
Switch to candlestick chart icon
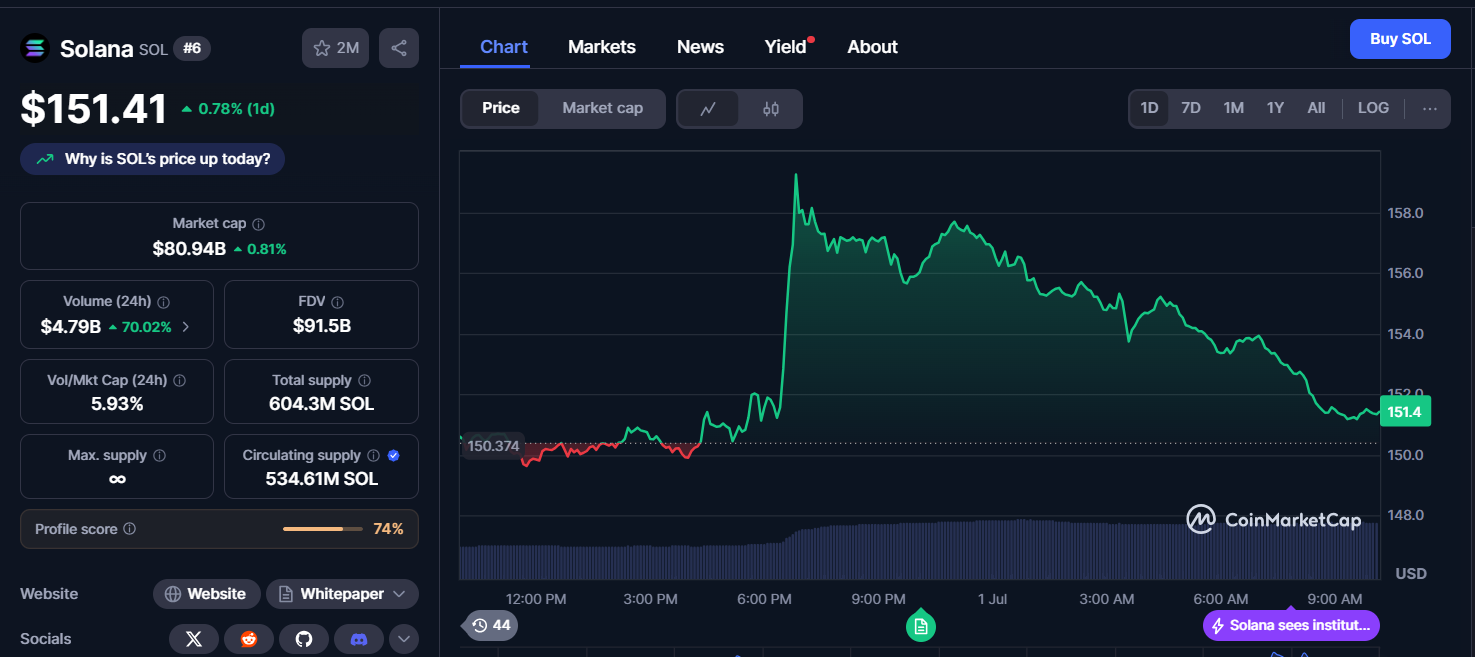coord(771,109)
